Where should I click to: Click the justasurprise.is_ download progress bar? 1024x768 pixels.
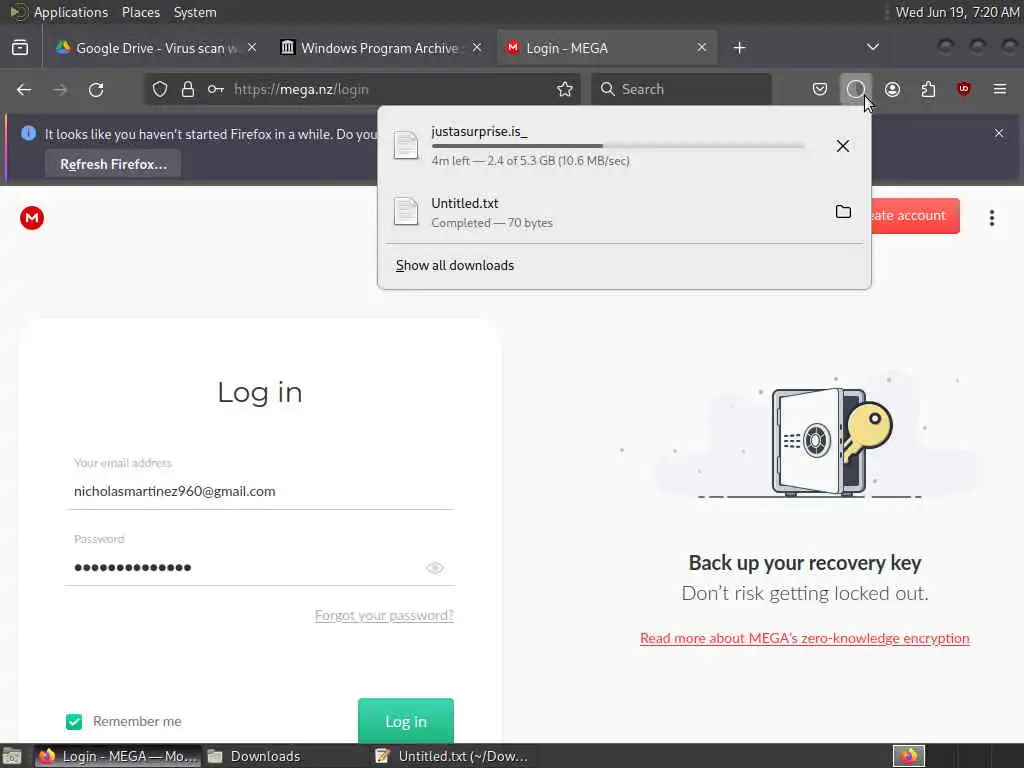(618, 146)
